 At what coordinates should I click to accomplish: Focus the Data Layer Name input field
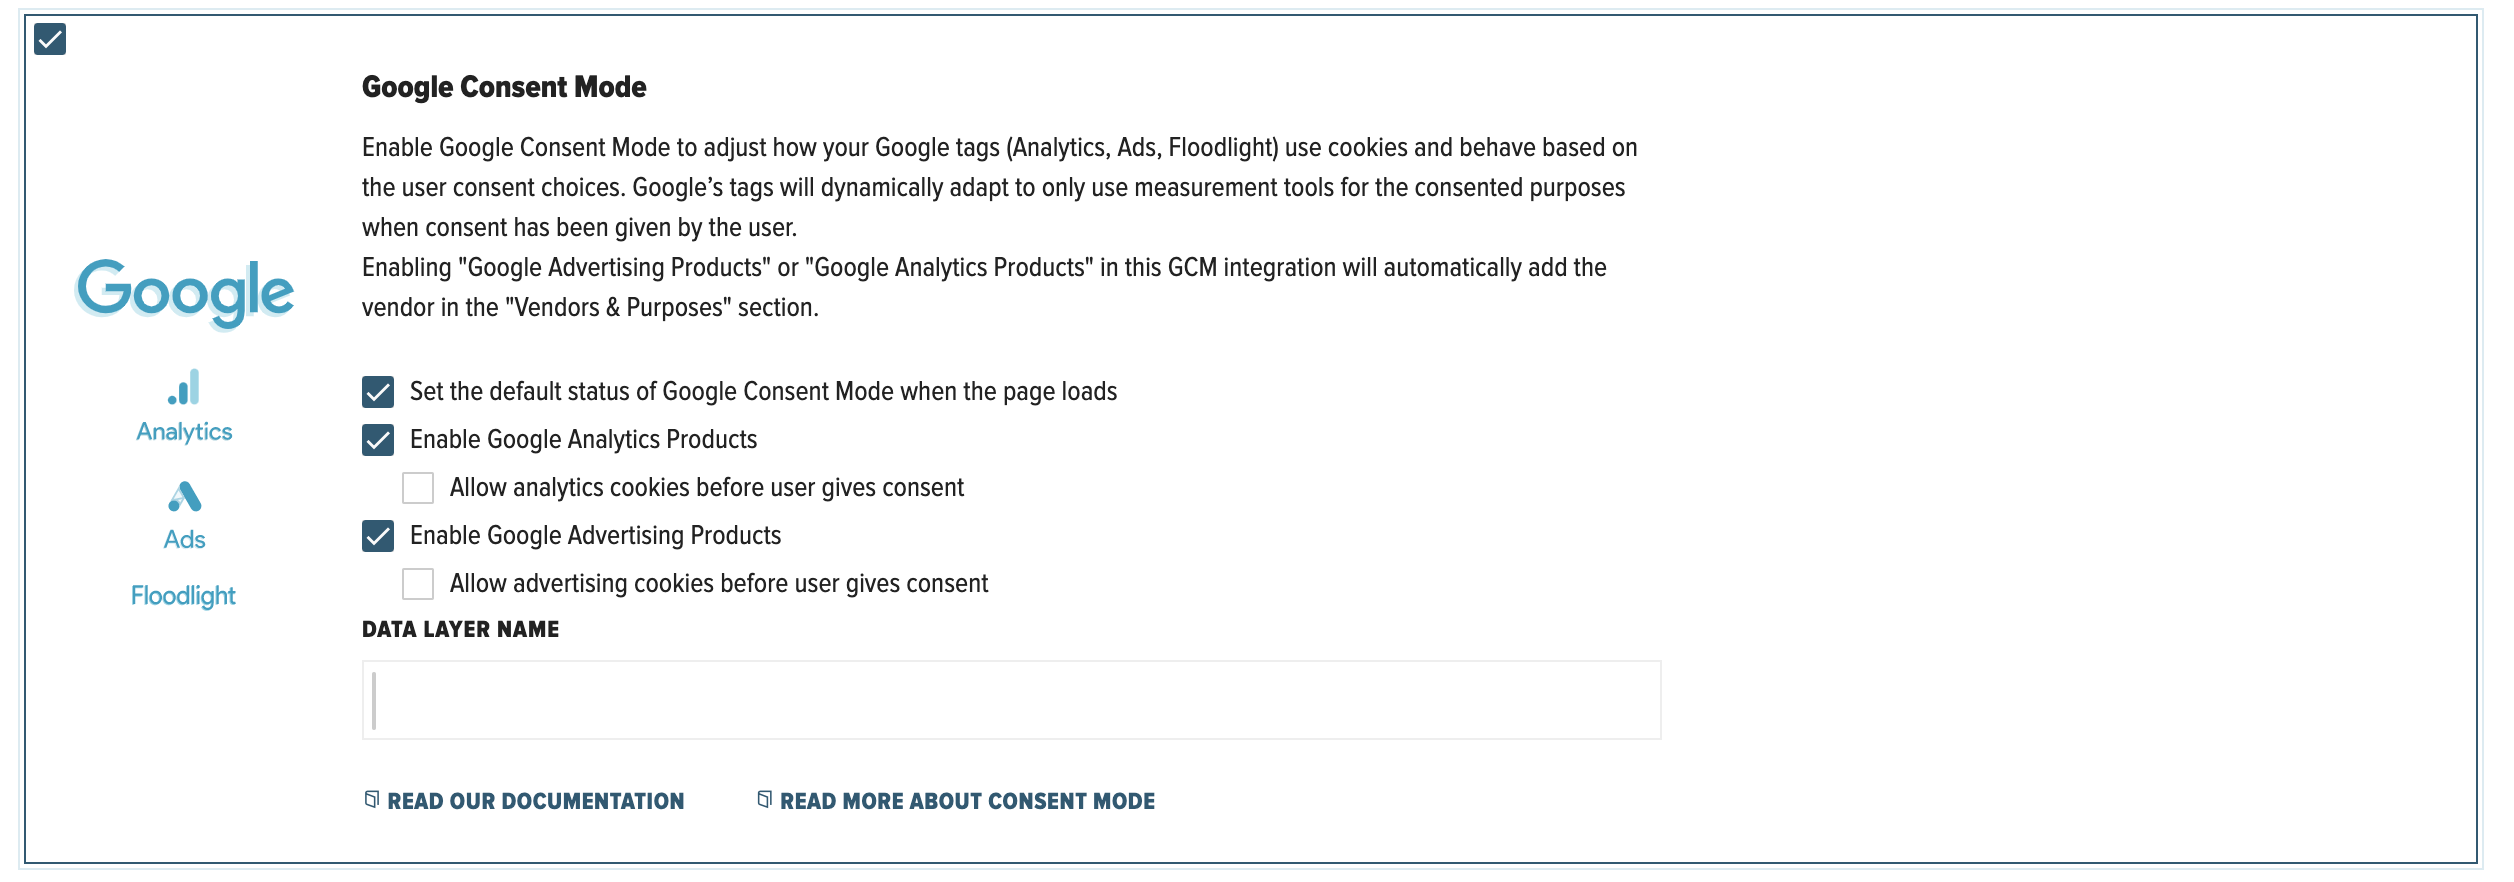coord(1012,700)
